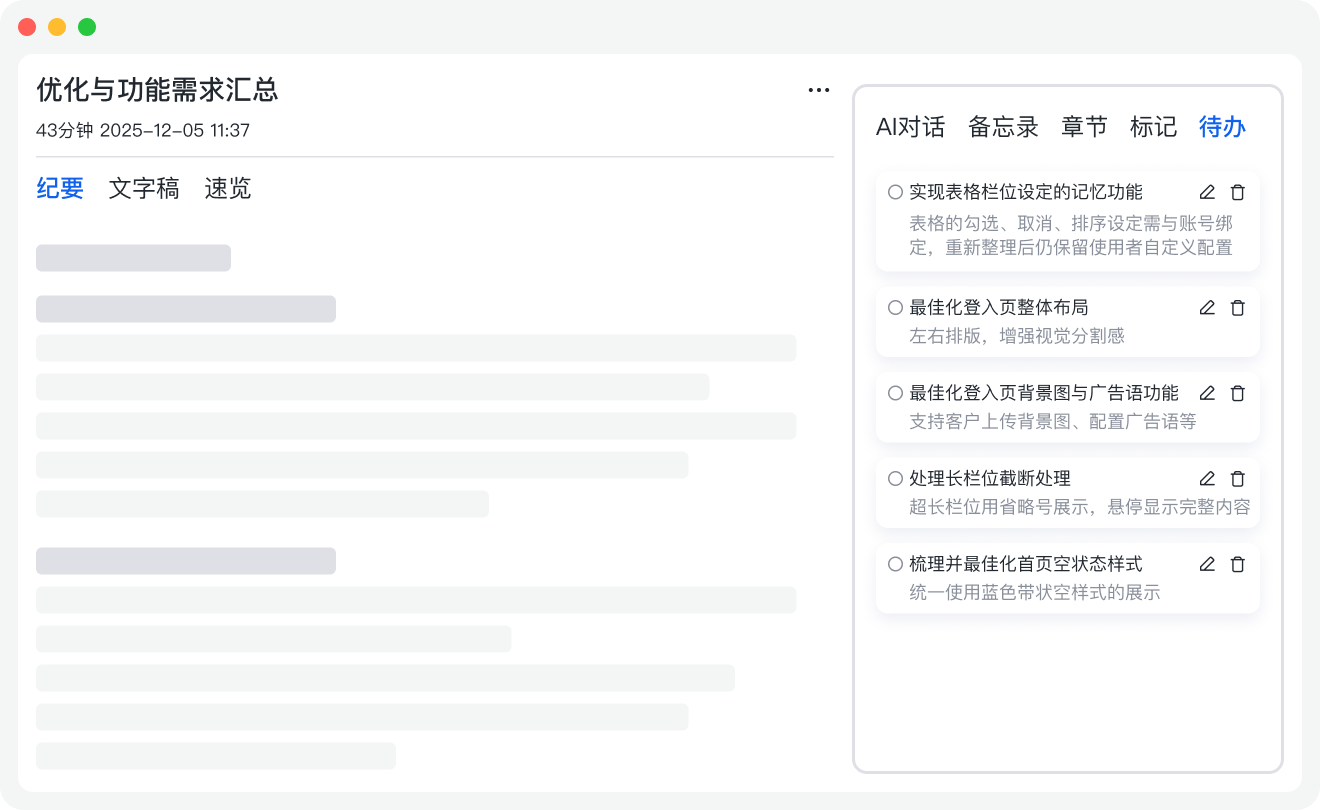
Task: Click the green maximize window button
Action: (x=87, y=27)
